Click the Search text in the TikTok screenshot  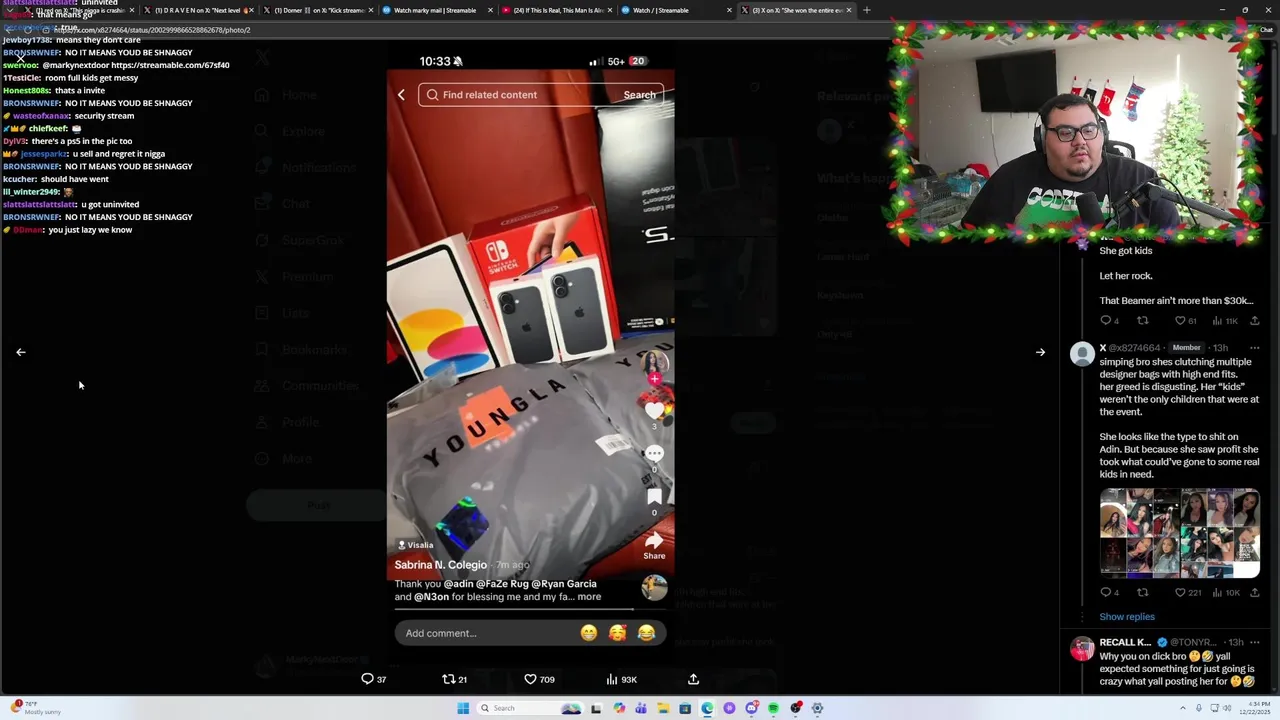coord(640,95)
